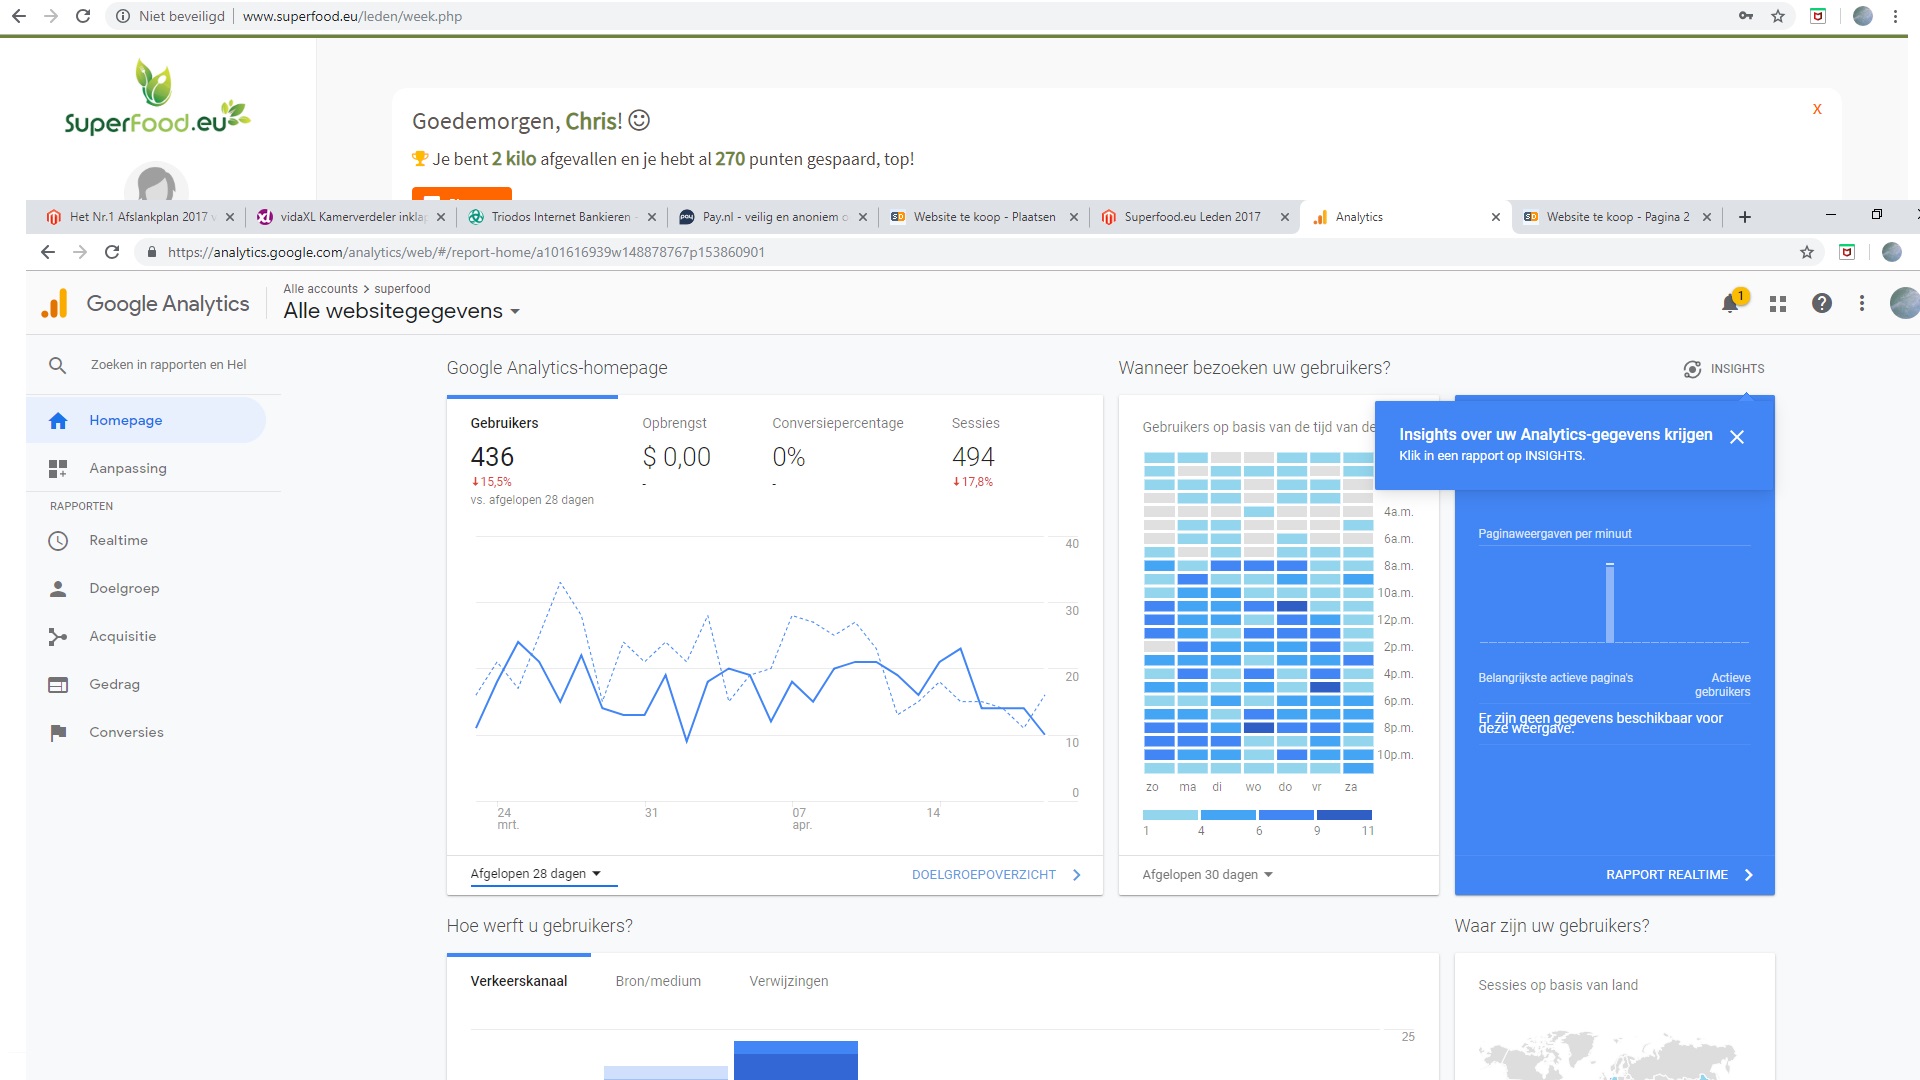Click the Google account avatar in Analytics

(x=1904, y=303)
